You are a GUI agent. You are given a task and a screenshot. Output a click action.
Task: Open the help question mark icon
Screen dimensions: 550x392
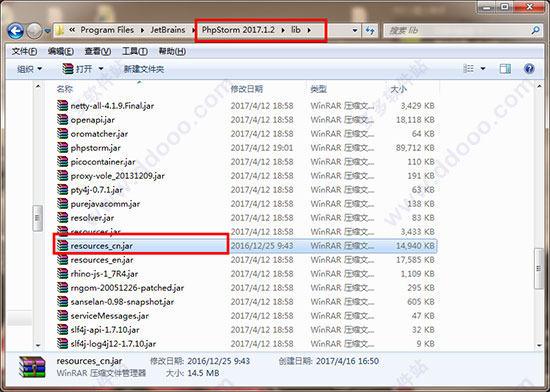tap(529, 69)
